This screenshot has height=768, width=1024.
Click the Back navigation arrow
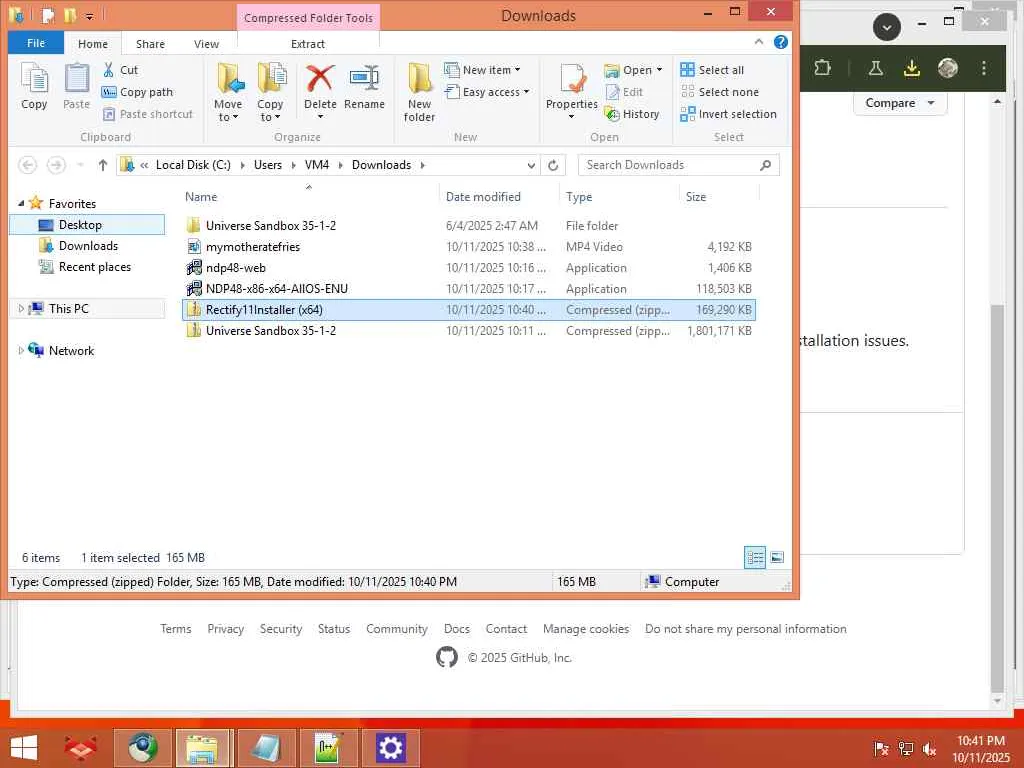pos(27,165)
